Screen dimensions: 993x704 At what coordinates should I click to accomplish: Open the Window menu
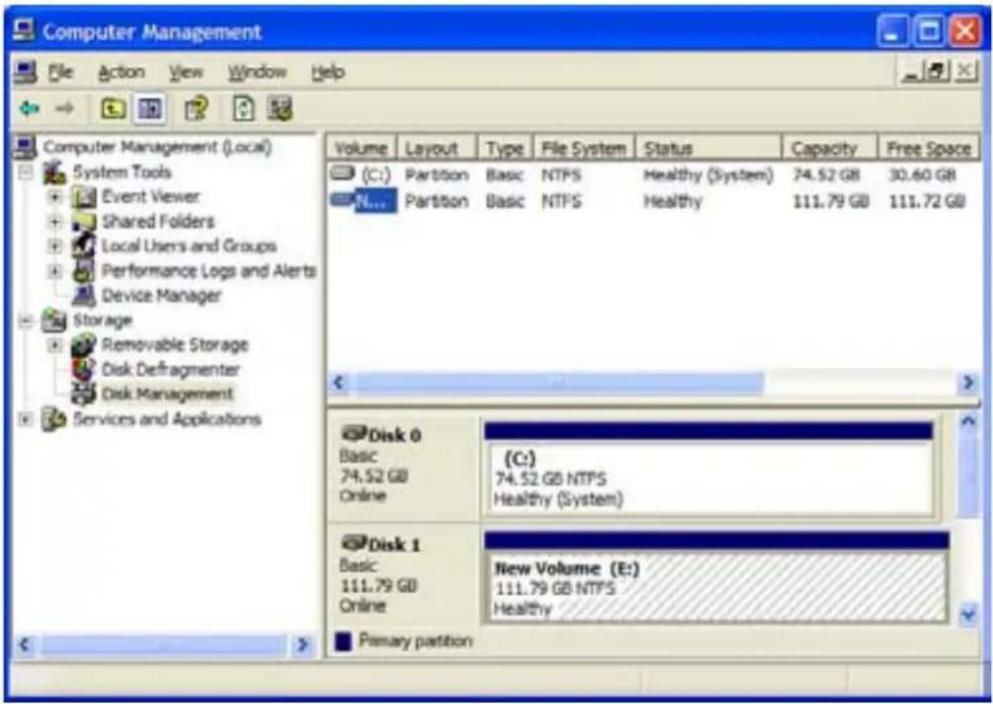coord(257,72)
